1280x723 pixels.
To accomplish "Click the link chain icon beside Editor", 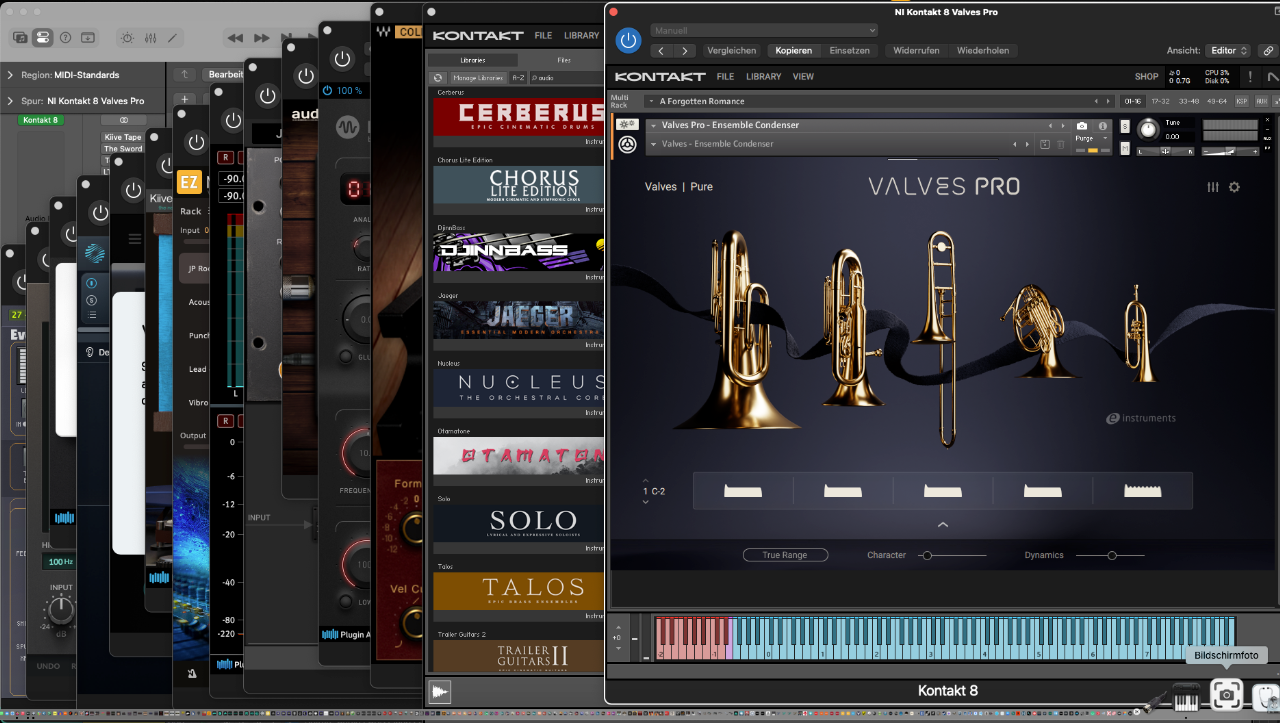I will [1267, 50].
